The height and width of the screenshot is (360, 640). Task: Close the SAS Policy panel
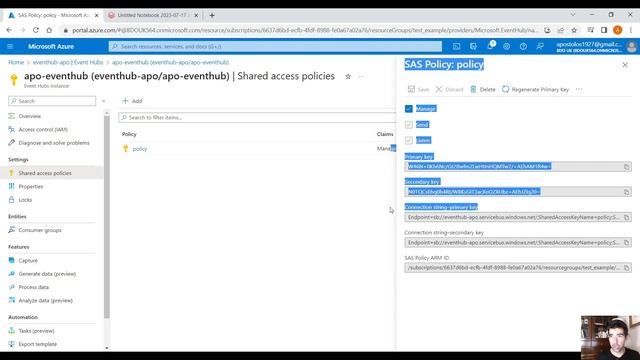click(625, 64)
